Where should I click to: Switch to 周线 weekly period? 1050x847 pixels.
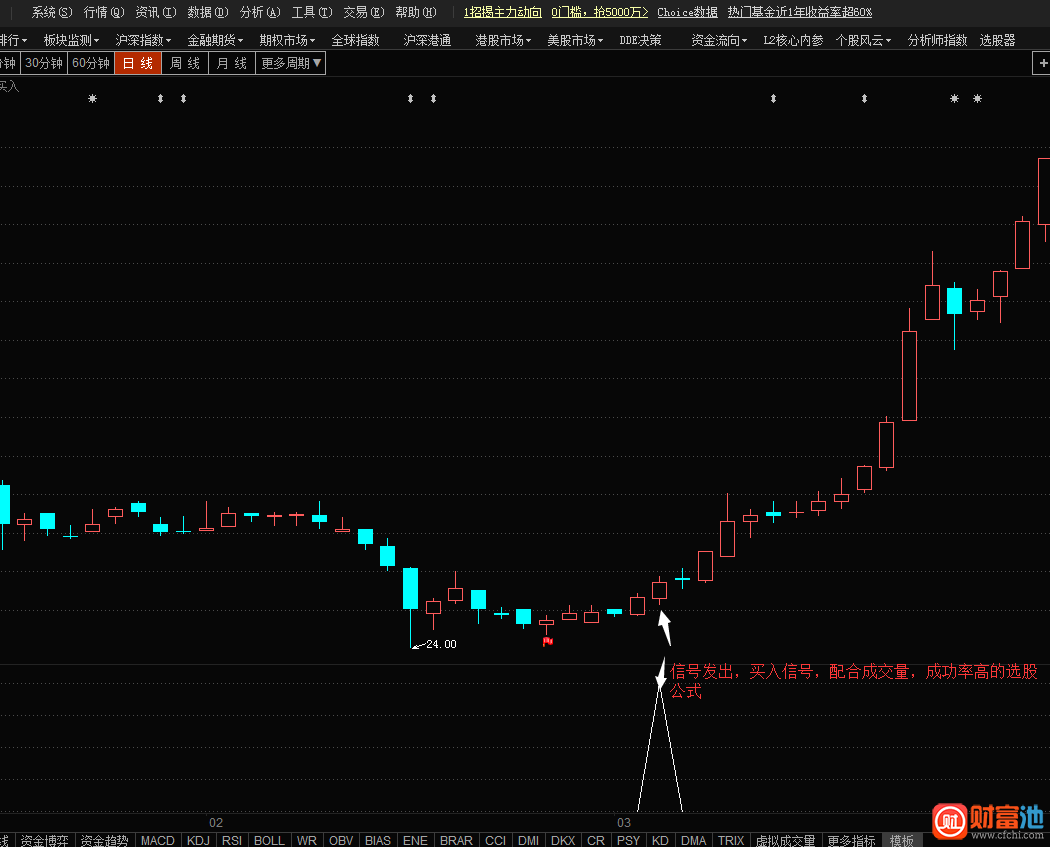tap(185, 63)
